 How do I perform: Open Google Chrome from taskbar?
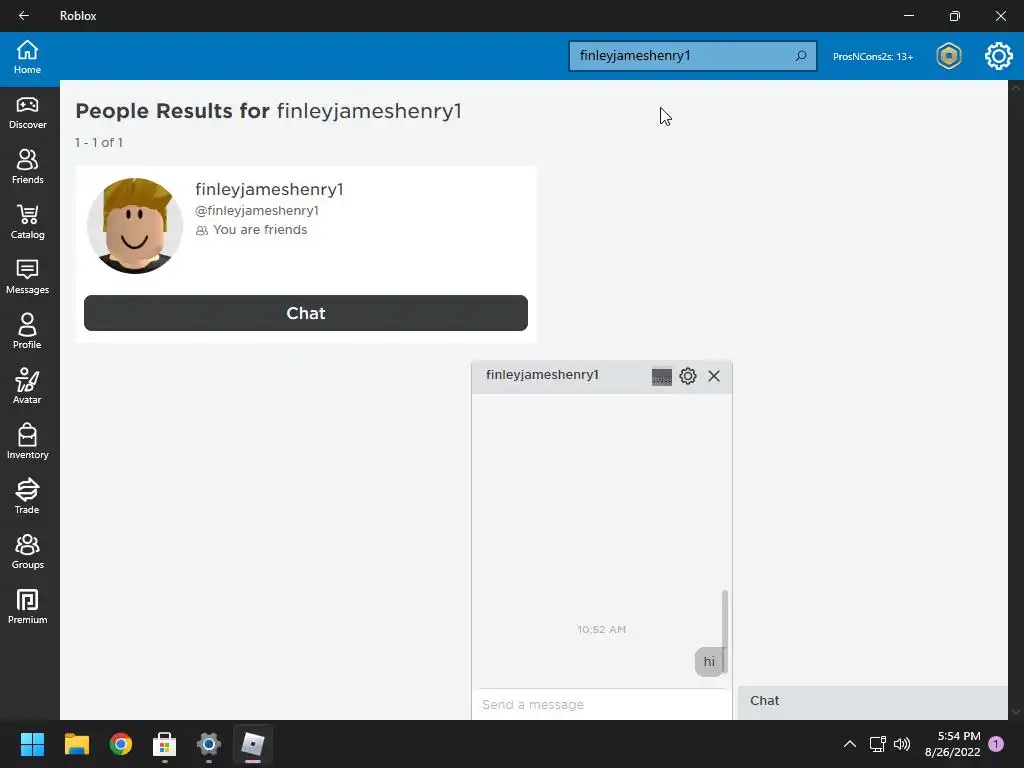click(x=121, y=744)
